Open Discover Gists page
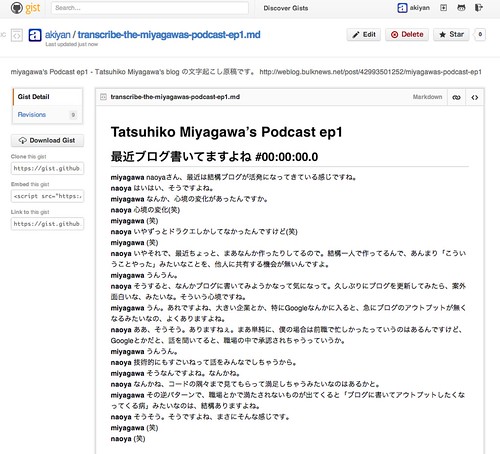Screen dimensions: 500x454 pyautogui.click(x=286, y=8)
